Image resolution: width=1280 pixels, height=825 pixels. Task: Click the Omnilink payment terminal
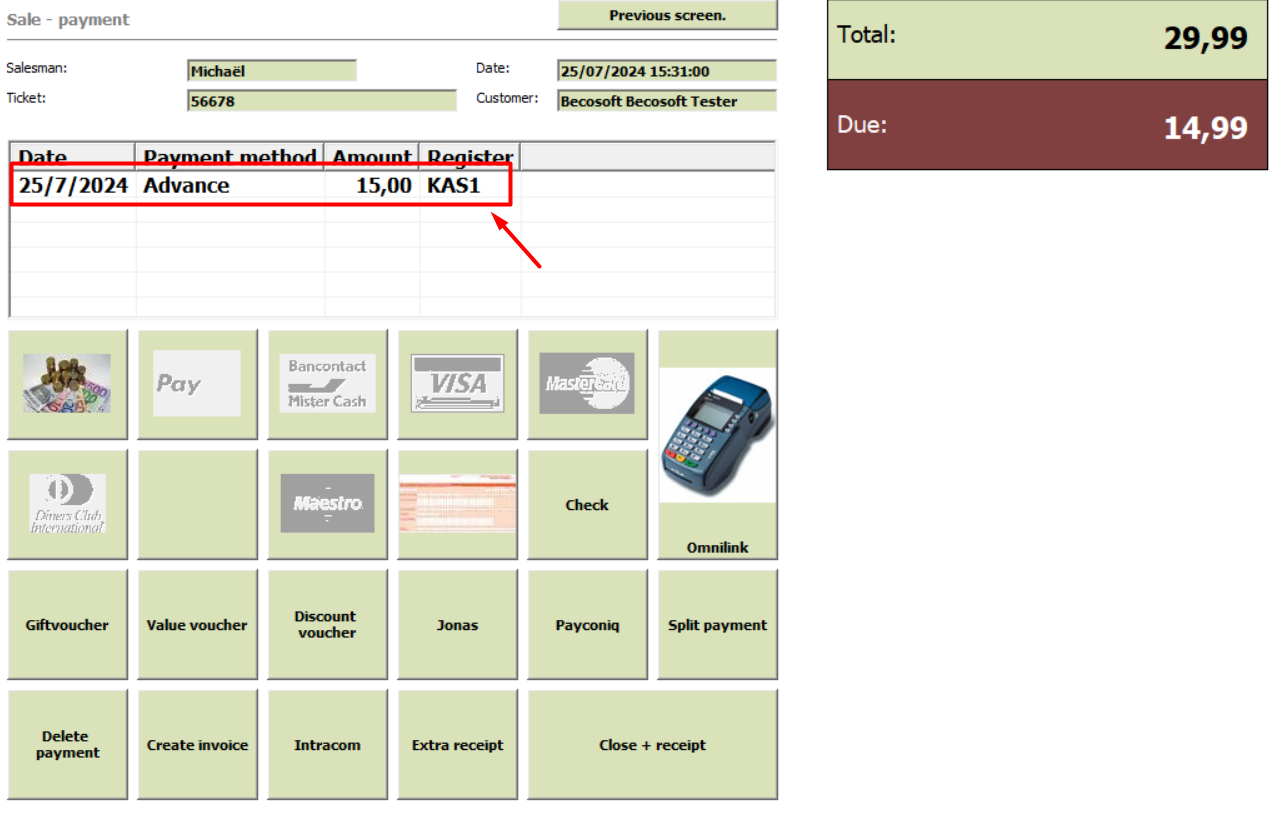(718, 444)
